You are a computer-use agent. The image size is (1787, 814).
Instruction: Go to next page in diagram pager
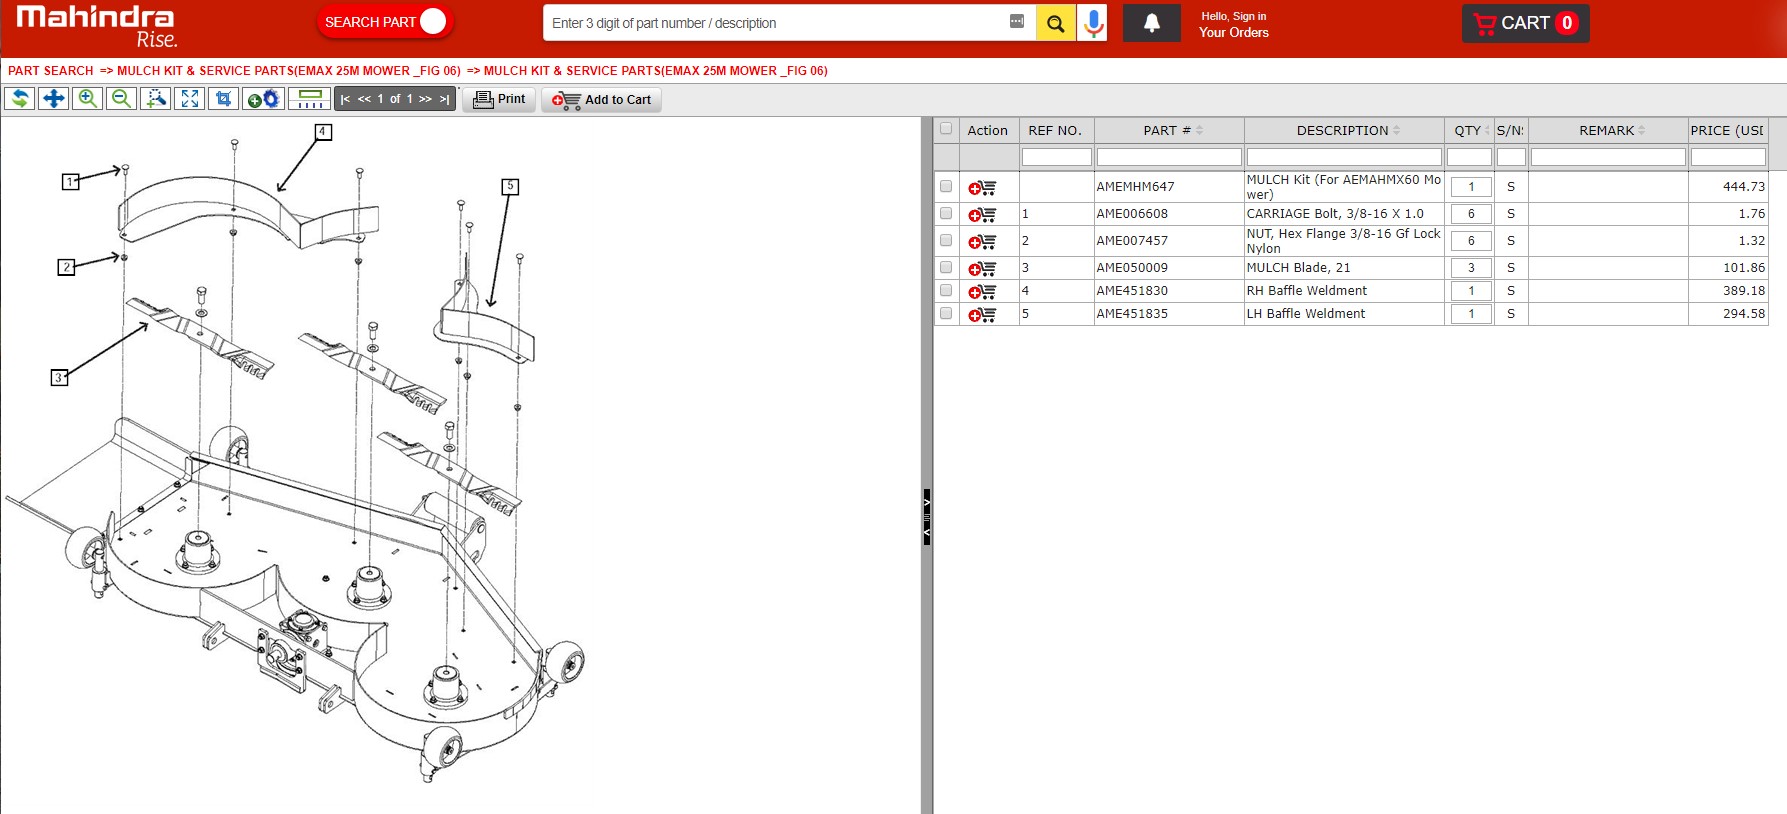[425, 99]
